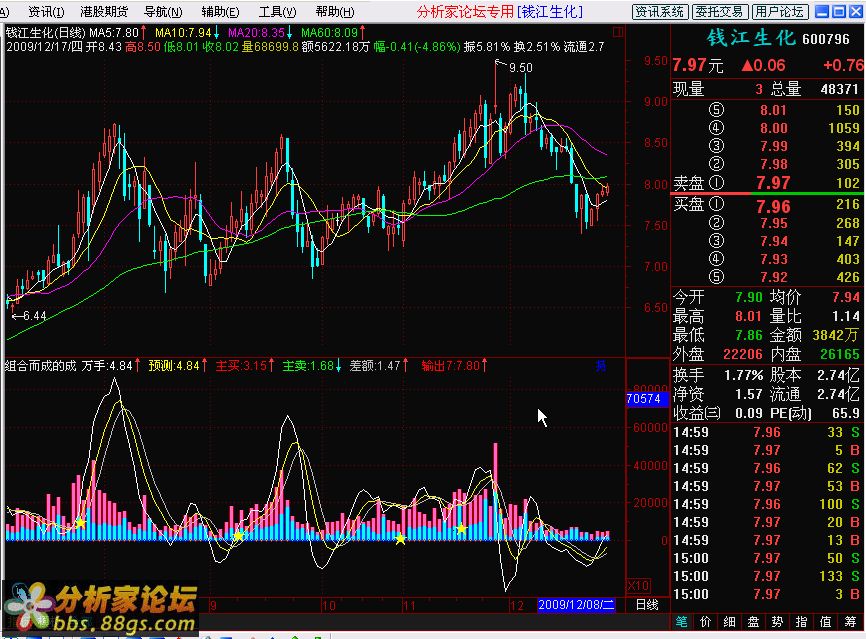Screen dimensions: 866x639
Task: Click the yellow star signal just before month 10
Action: [238, 535]
